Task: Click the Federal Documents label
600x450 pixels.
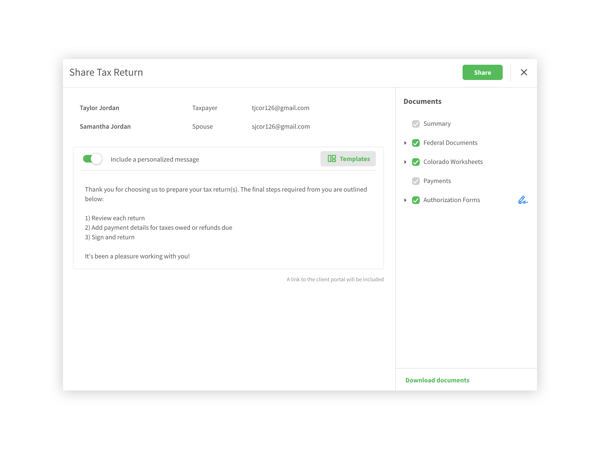Action: coord(450,143)
